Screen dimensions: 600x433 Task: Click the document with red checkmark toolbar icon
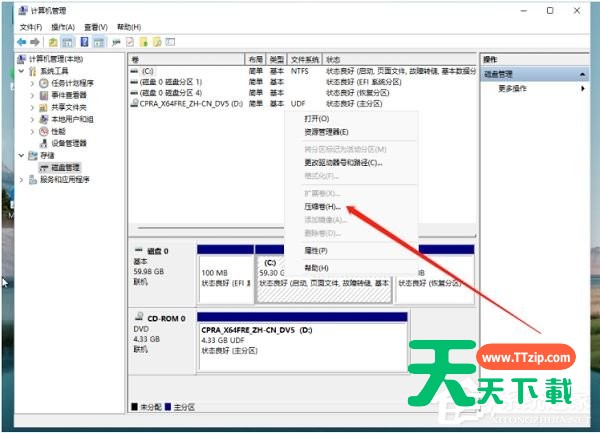(130, 42)
